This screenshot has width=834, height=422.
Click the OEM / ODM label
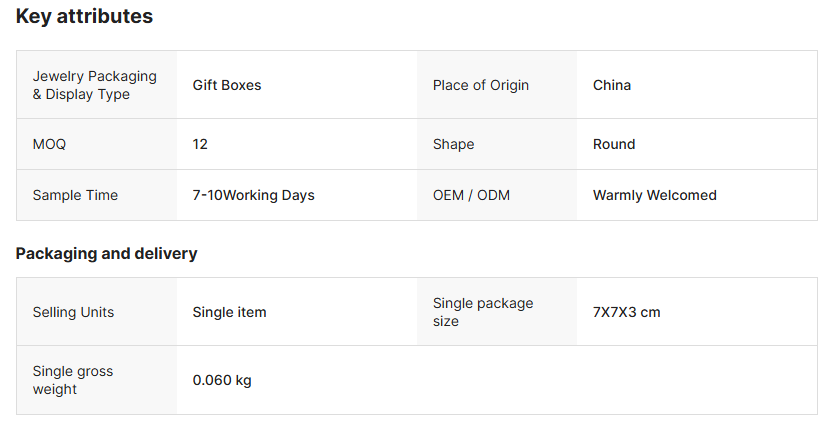(x=471, y=195)
